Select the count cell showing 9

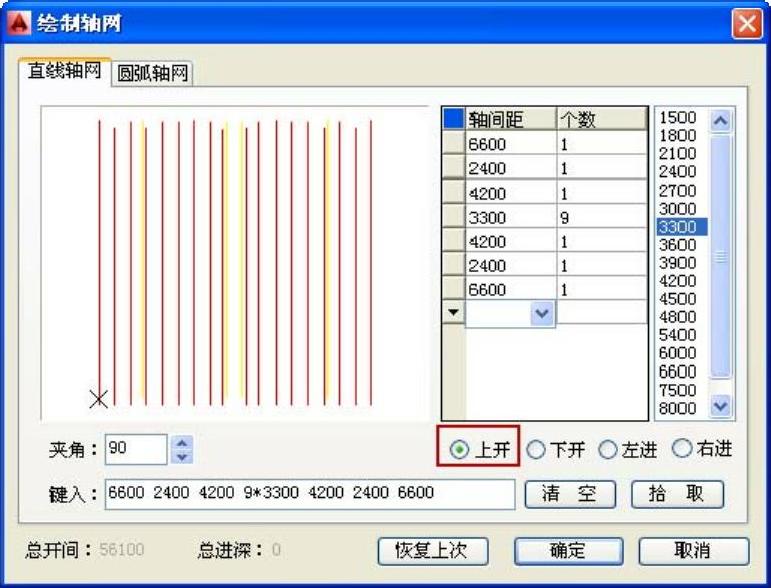point(602,217)
